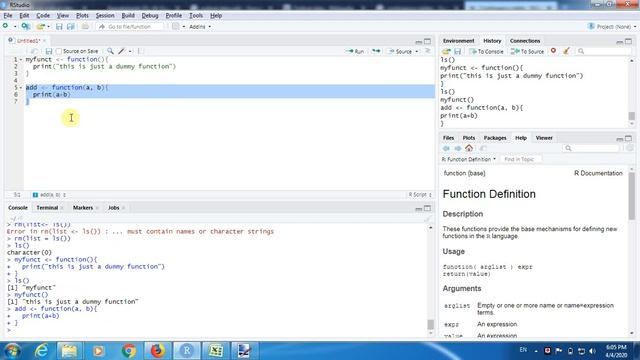Click the Find in Topic field

[x=520, y=159]
